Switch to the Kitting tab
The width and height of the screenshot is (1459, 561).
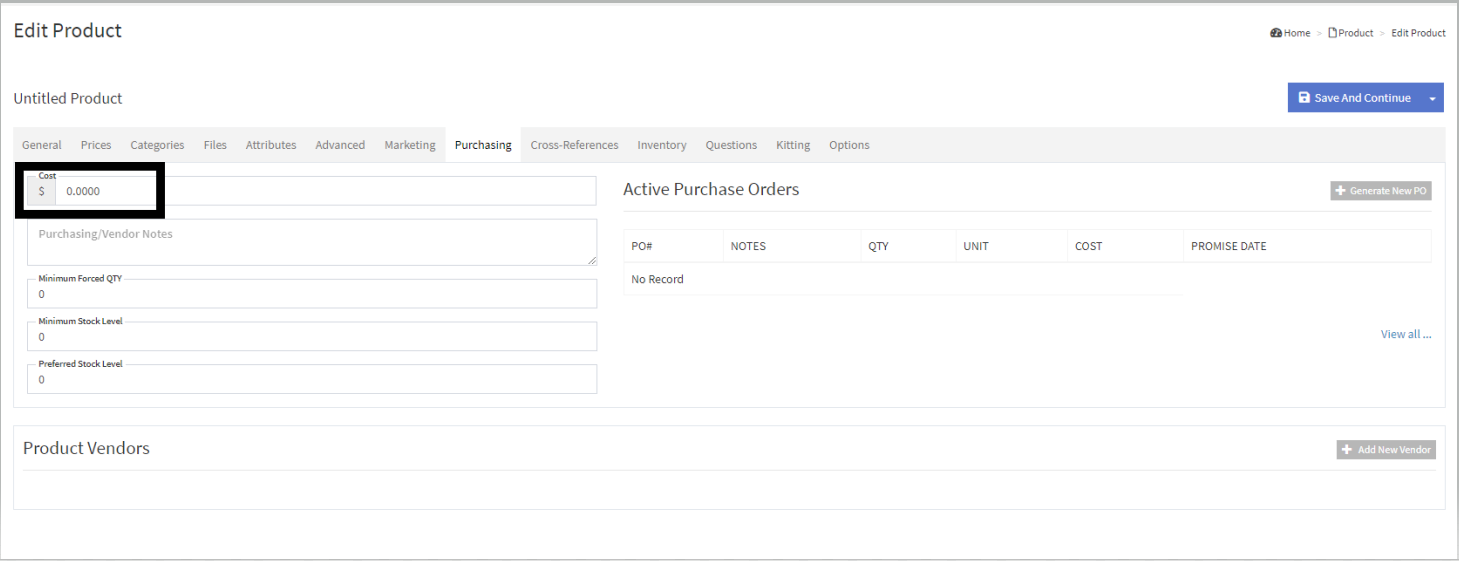793,145
